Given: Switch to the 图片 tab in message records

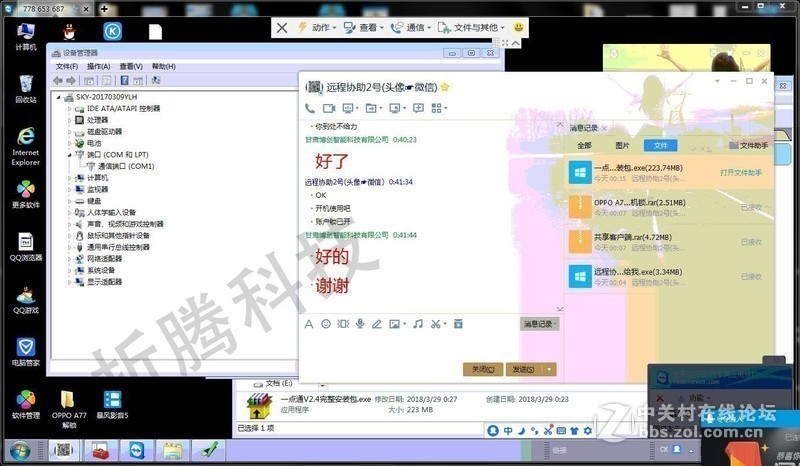Looking at the screenshot, I should pos(622,145).
